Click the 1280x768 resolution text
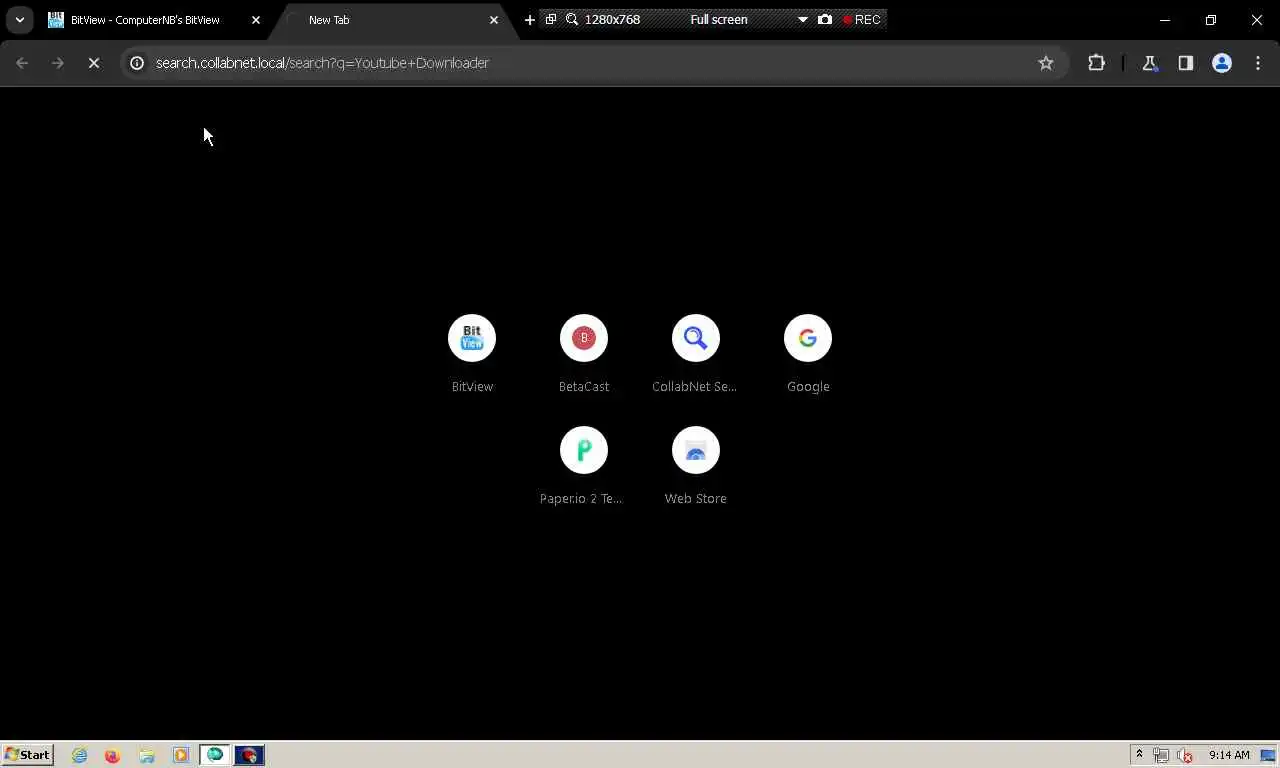The image size is (1280, 768). tap(612, 19)
